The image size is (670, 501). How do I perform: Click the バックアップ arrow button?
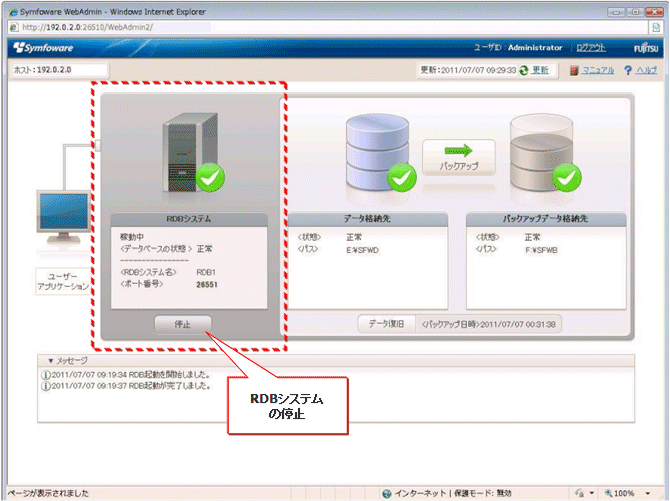tap(459, 157)
